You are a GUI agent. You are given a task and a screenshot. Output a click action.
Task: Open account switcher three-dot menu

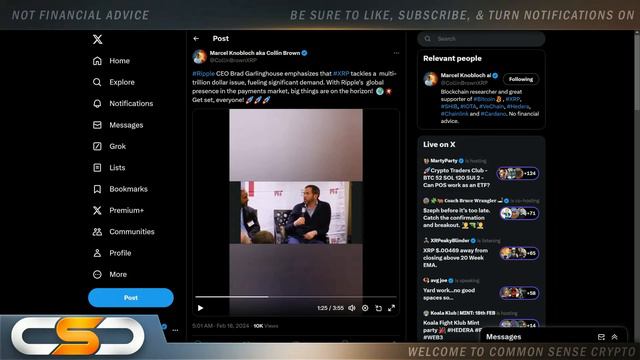pos(175,330)
